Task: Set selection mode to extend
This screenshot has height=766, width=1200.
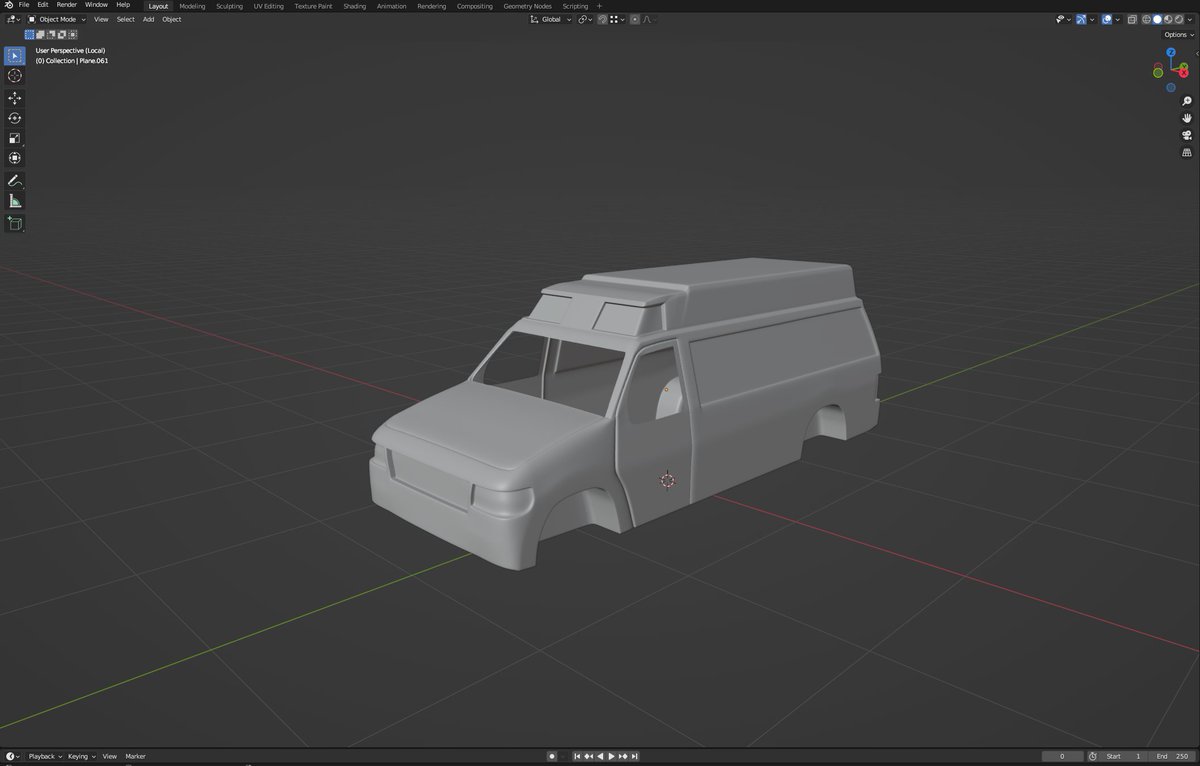Action: click(40, 34)
